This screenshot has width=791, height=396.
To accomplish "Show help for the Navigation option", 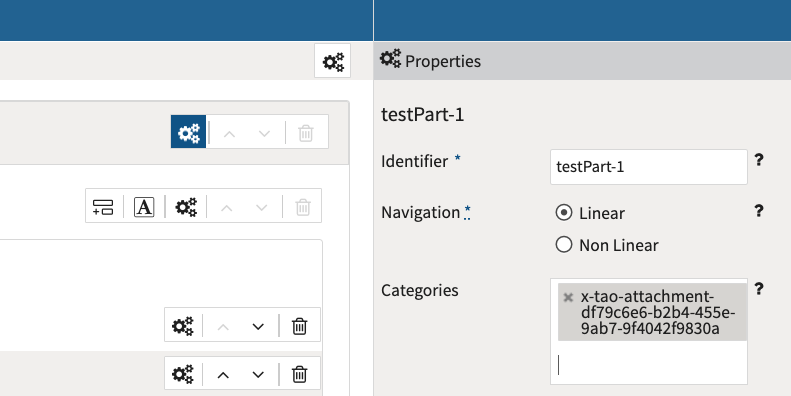I will click(x=758, y=211).
